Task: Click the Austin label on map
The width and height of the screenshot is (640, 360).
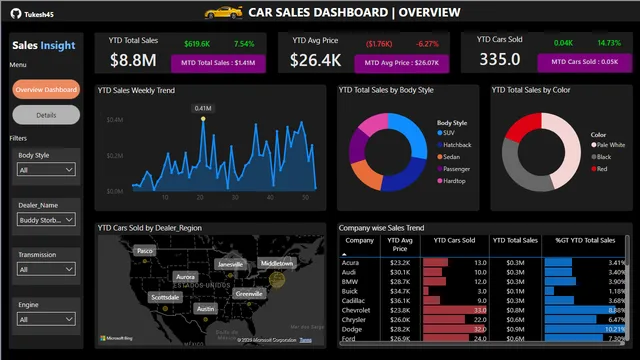Action: pos(205,309)
